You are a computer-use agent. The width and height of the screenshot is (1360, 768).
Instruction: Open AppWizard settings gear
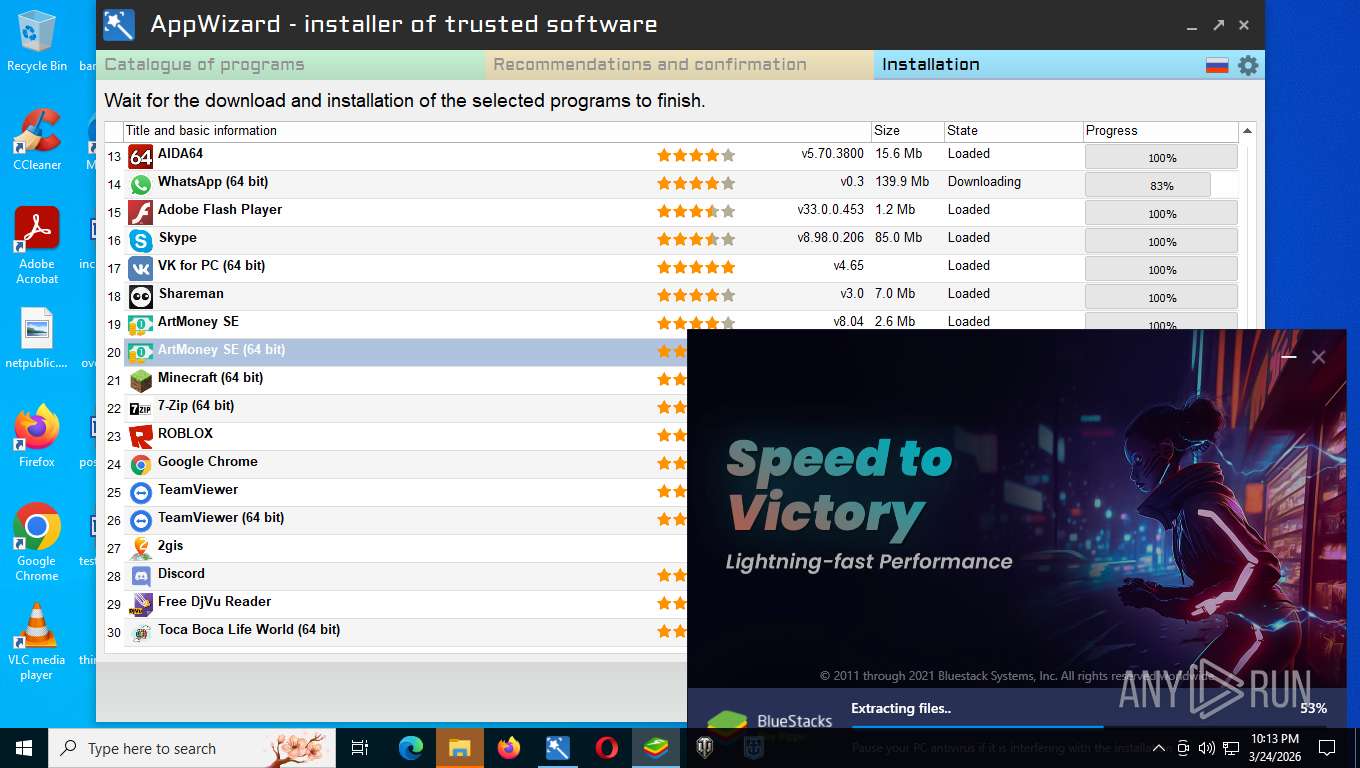[1248, 65]
